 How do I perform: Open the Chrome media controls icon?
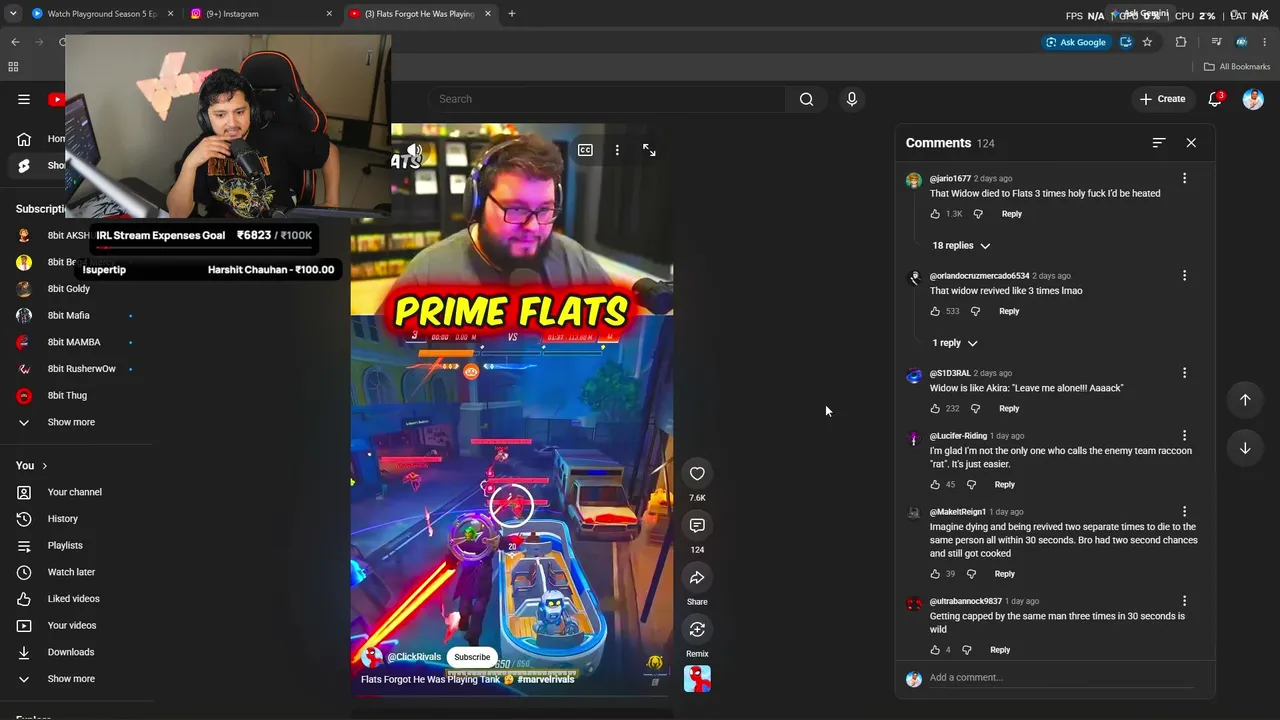(1216, 42)
